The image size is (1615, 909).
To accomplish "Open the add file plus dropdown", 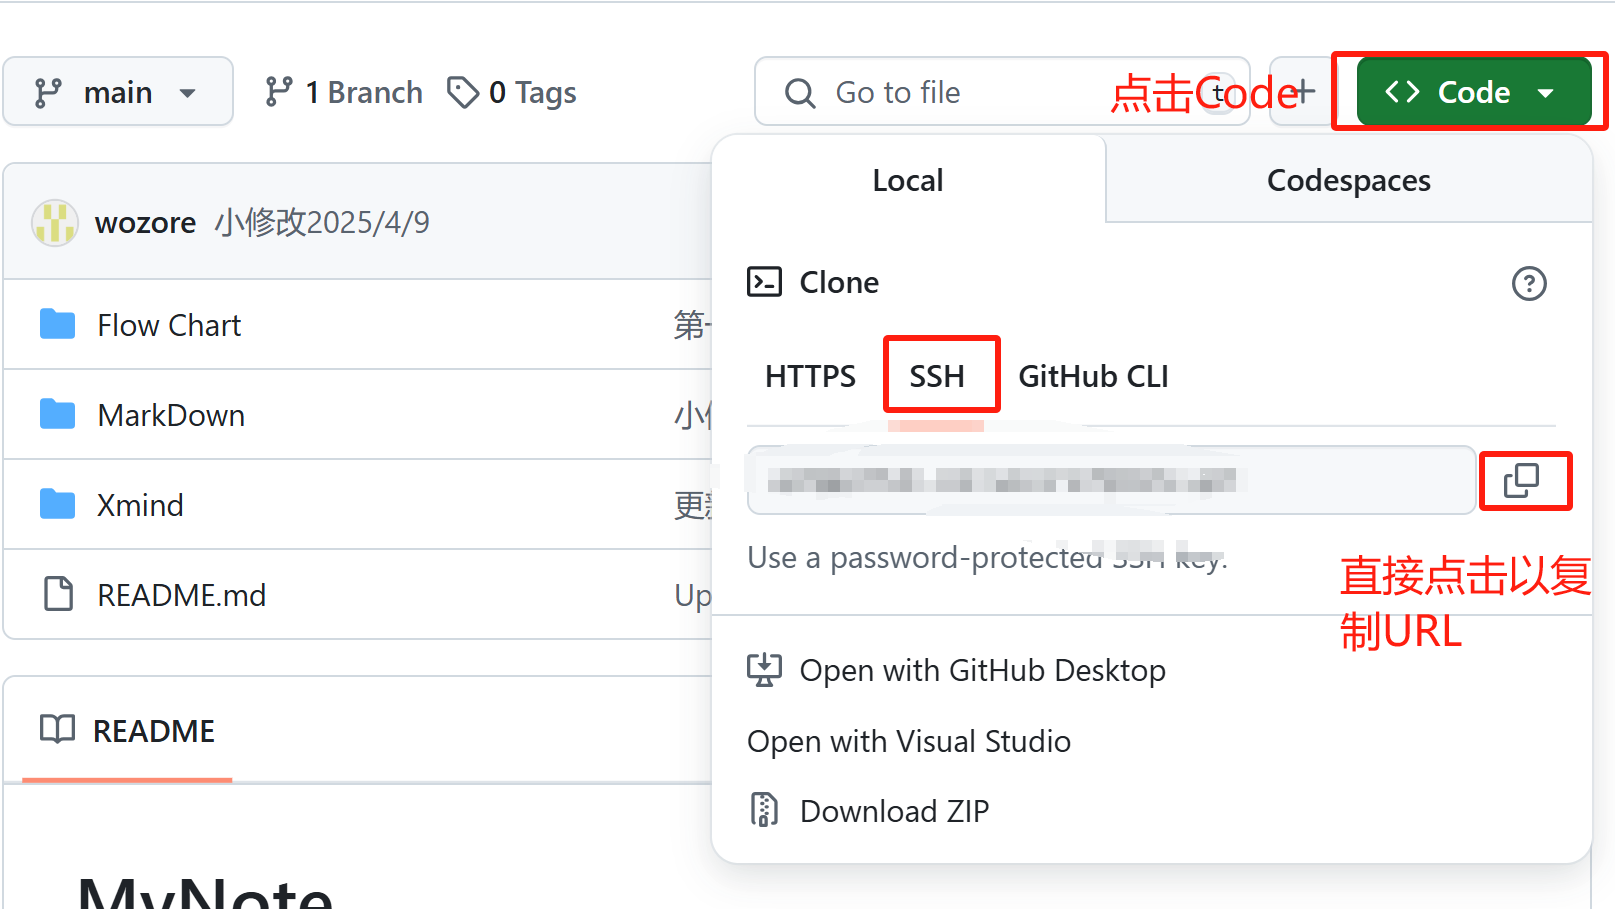I will (1300, 92).
